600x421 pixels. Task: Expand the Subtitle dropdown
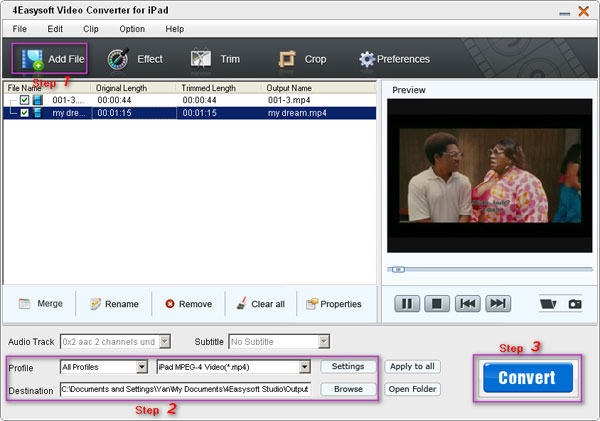point(324,341)
